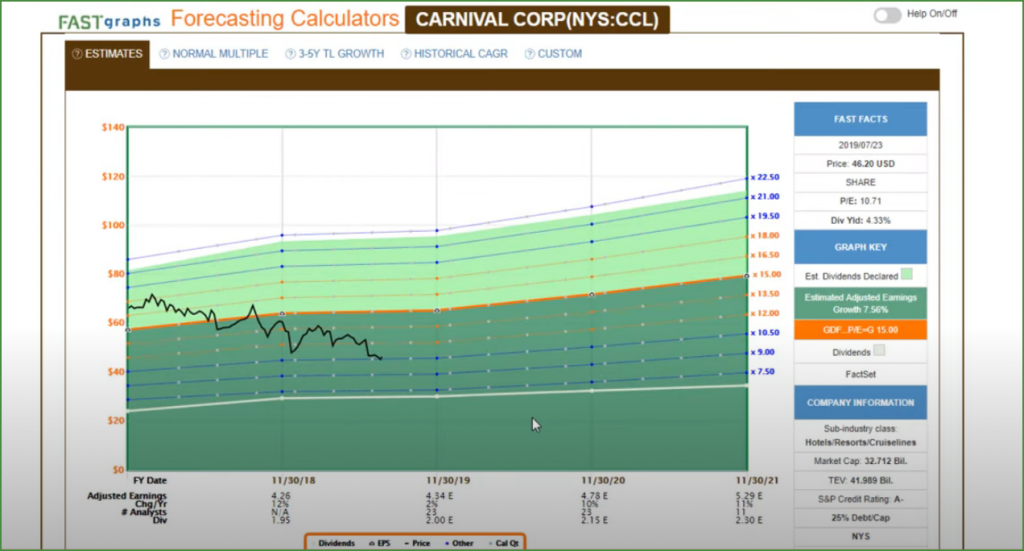Open the Historical CAGR tab
This screenshot has width=1024, height=551.
tap(460, 54)
